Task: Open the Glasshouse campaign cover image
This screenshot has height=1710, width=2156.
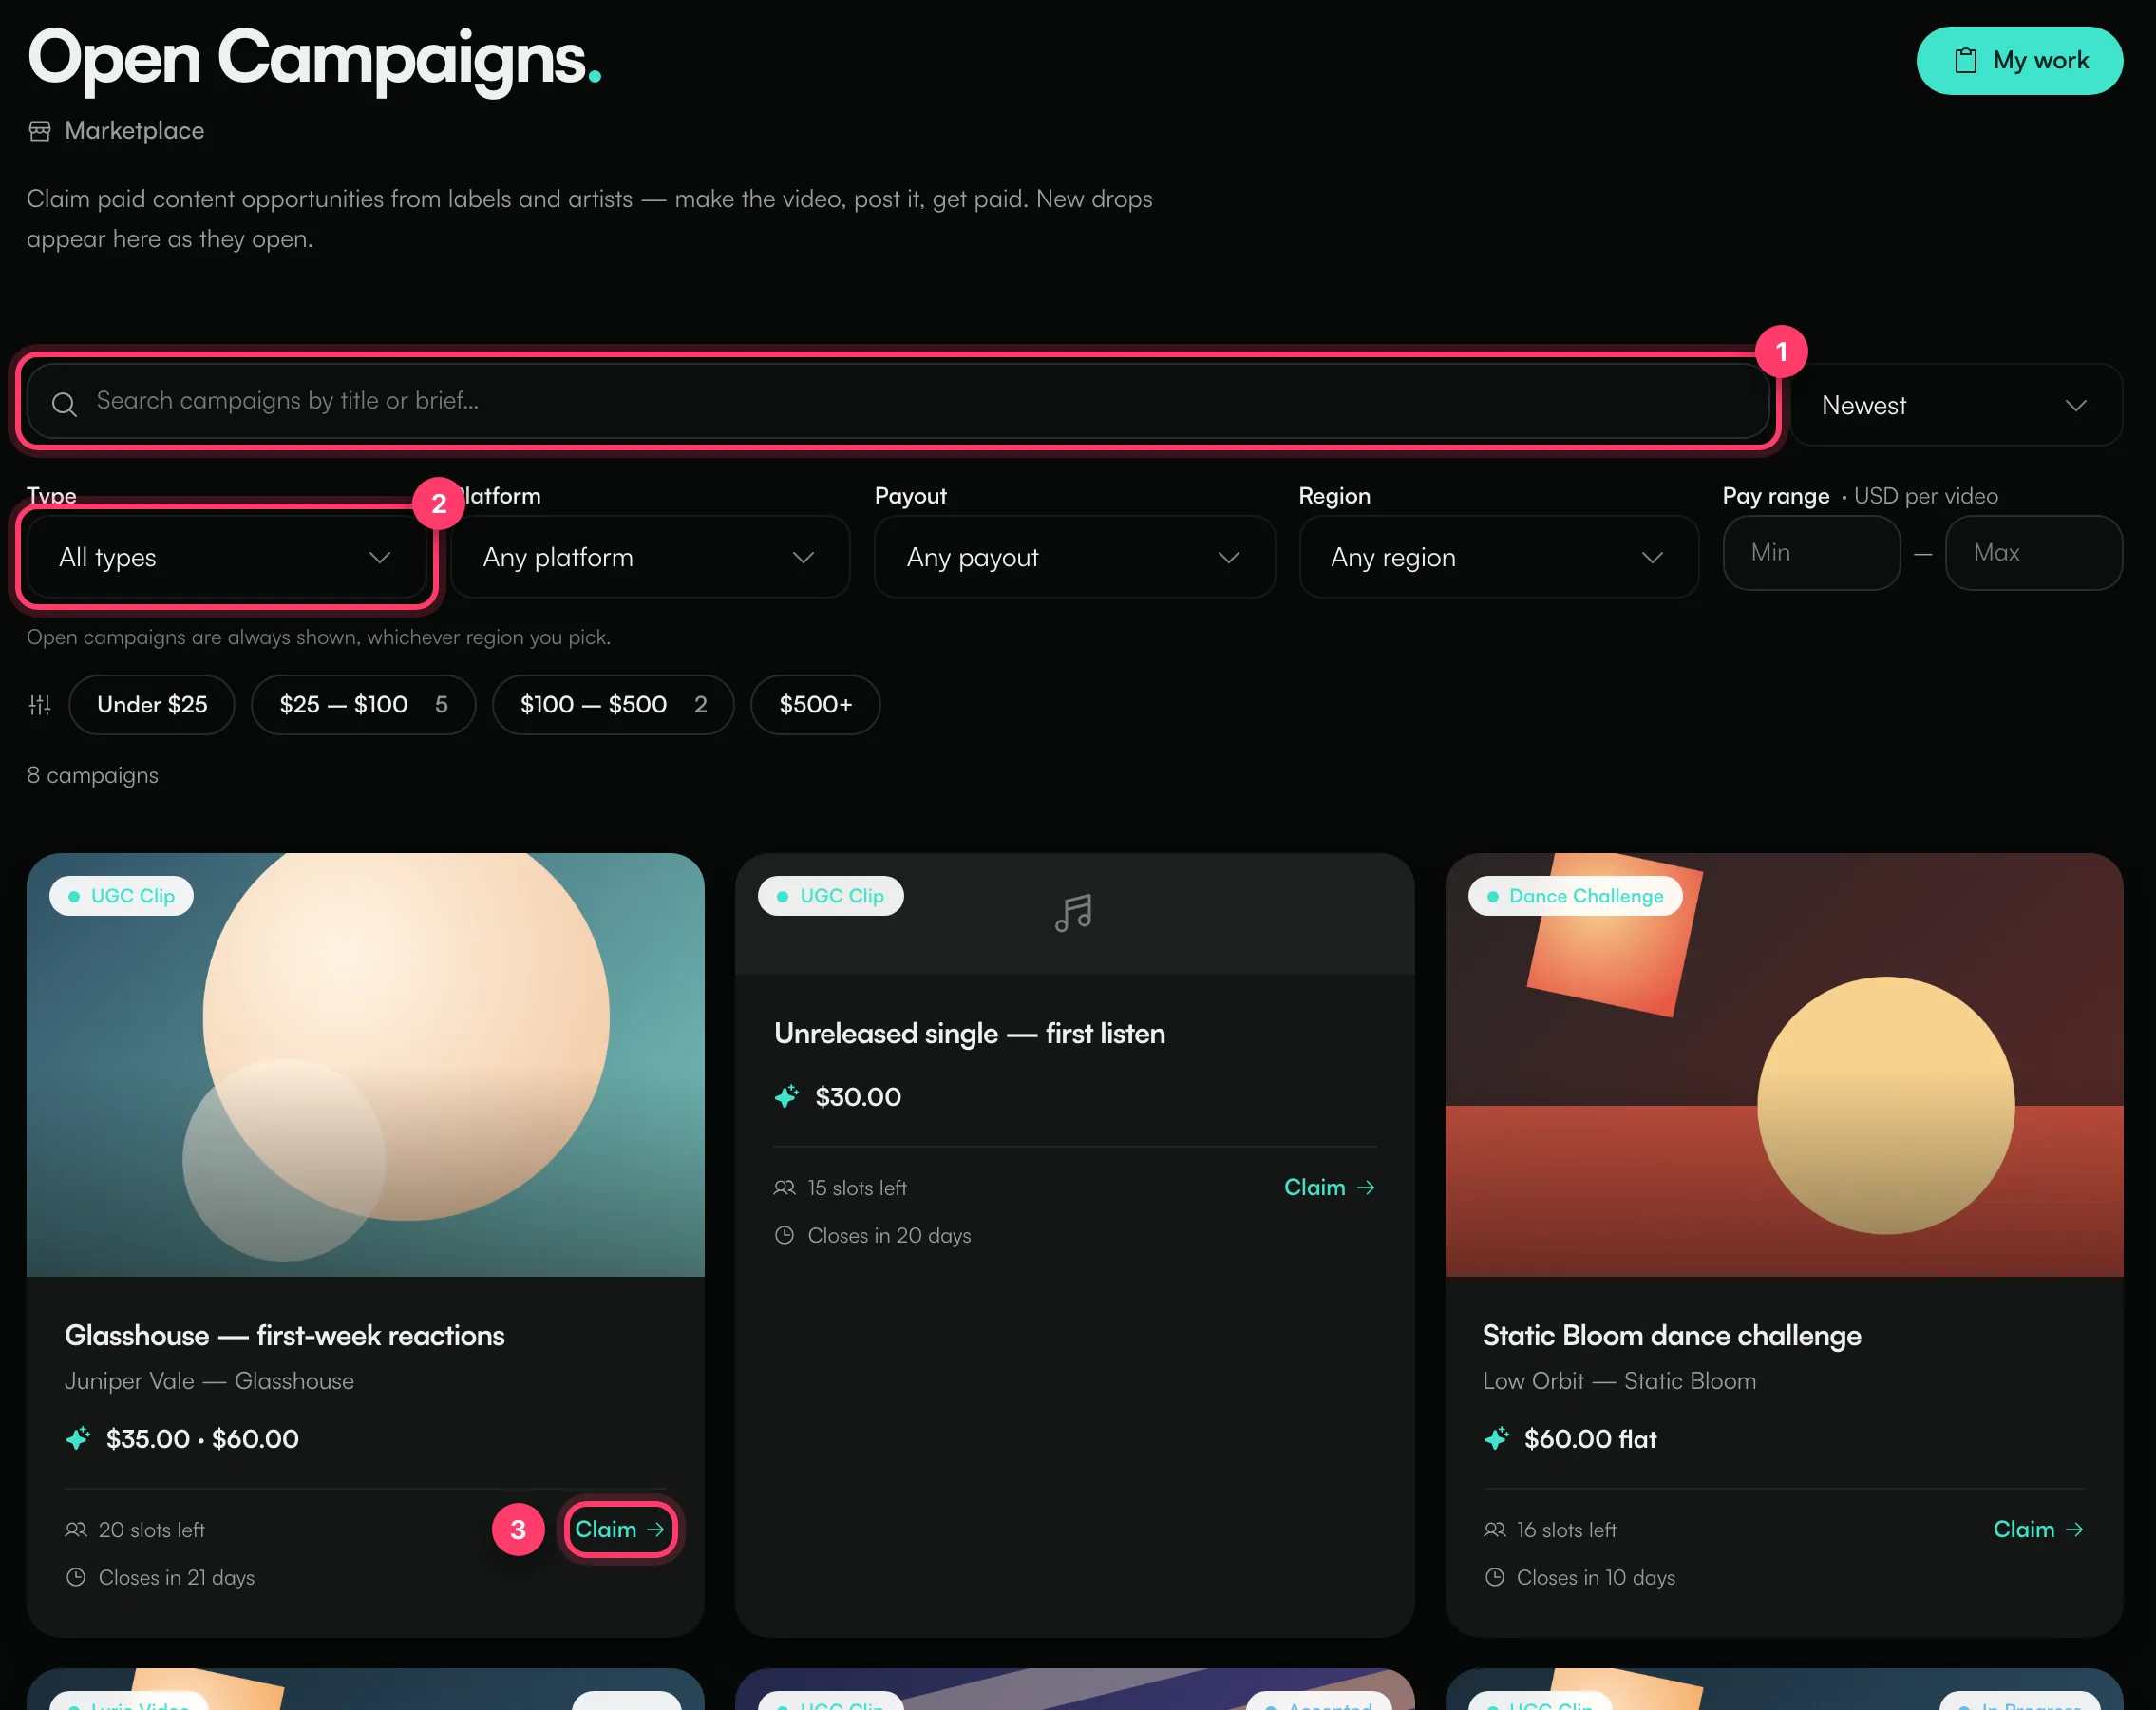Action: coord(365,1064)
